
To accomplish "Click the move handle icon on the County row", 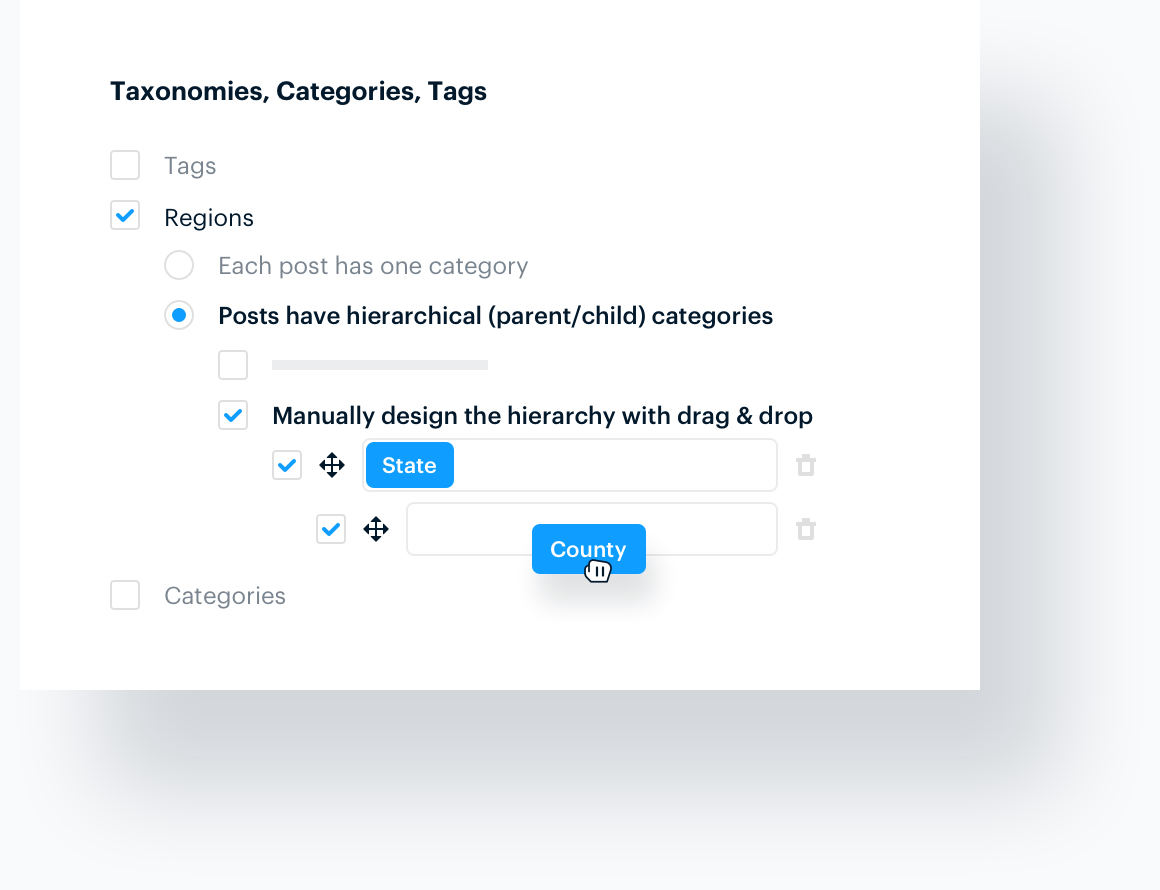I will pos(376,529).
